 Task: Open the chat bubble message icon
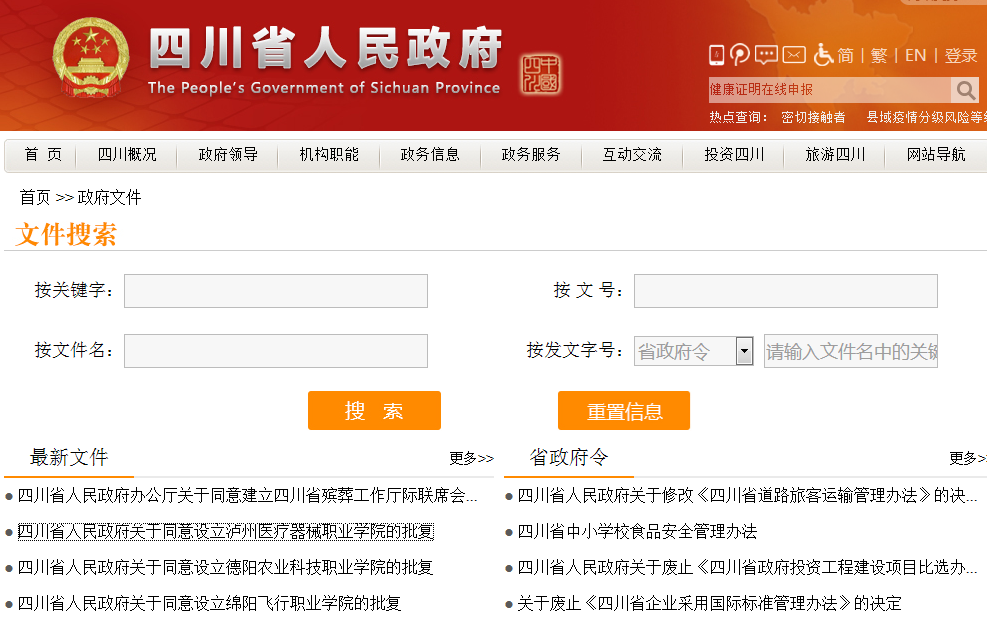click(766, 55)
